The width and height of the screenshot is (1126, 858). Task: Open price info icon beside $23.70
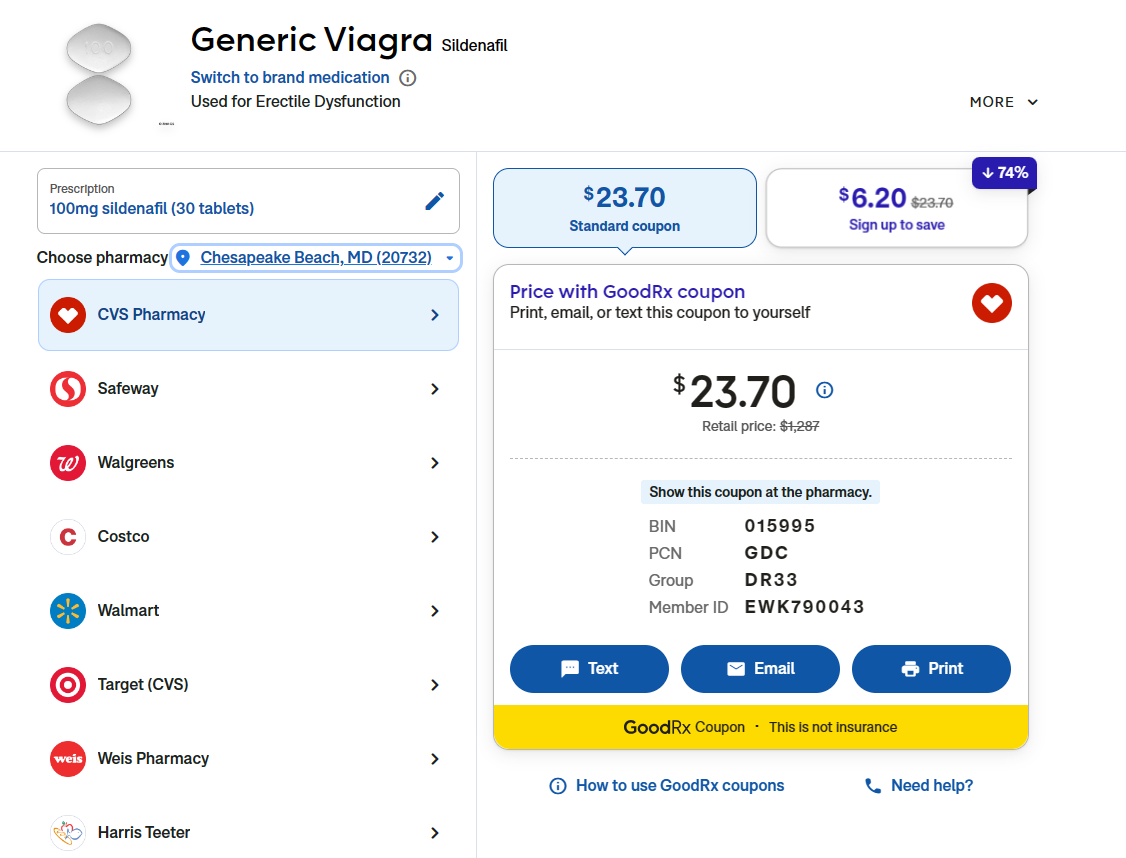pos(824,390)
